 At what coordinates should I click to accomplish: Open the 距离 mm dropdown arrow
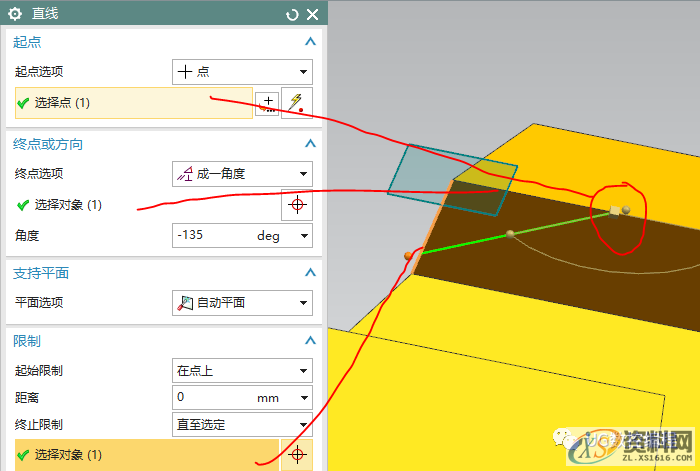pyautogui.click(x=304, y=398)
